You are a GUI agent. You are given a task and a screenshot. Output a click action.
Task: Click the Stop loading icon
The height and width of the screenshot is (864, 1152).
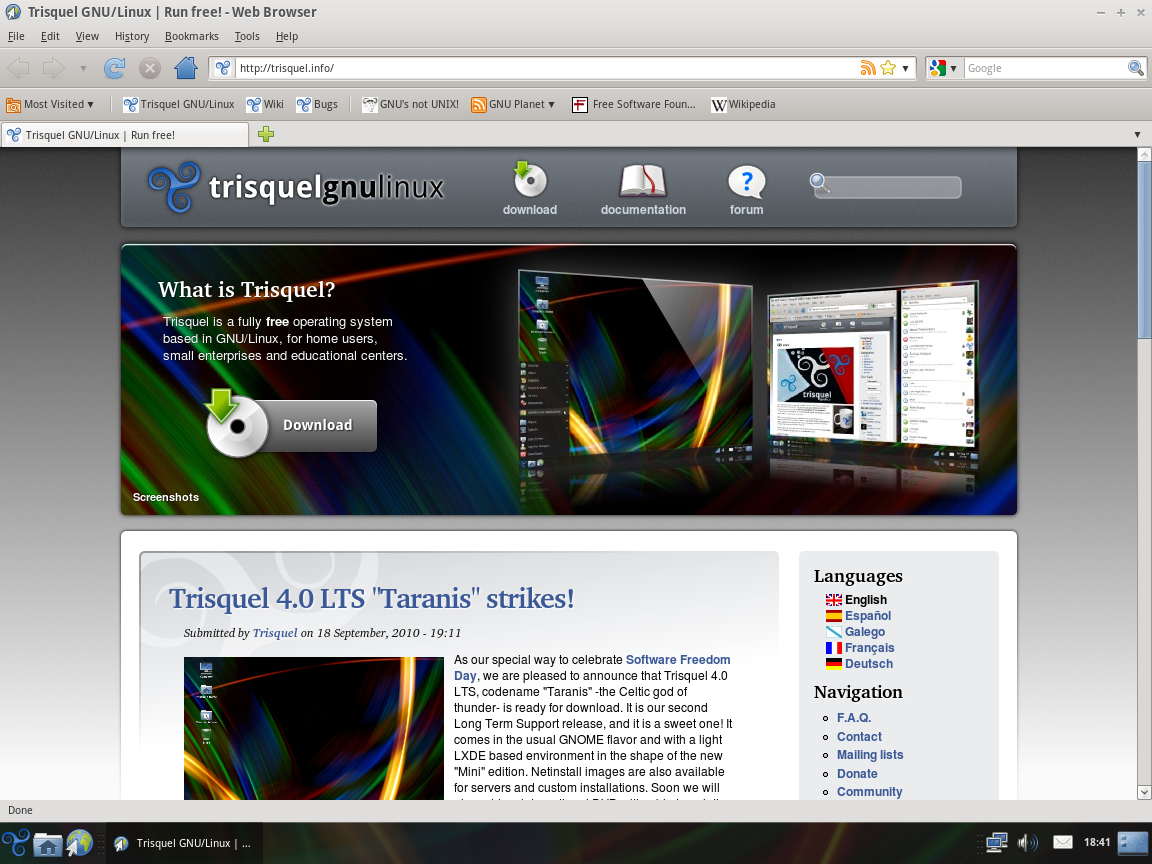pyautogui.click(x=150, y=68)
